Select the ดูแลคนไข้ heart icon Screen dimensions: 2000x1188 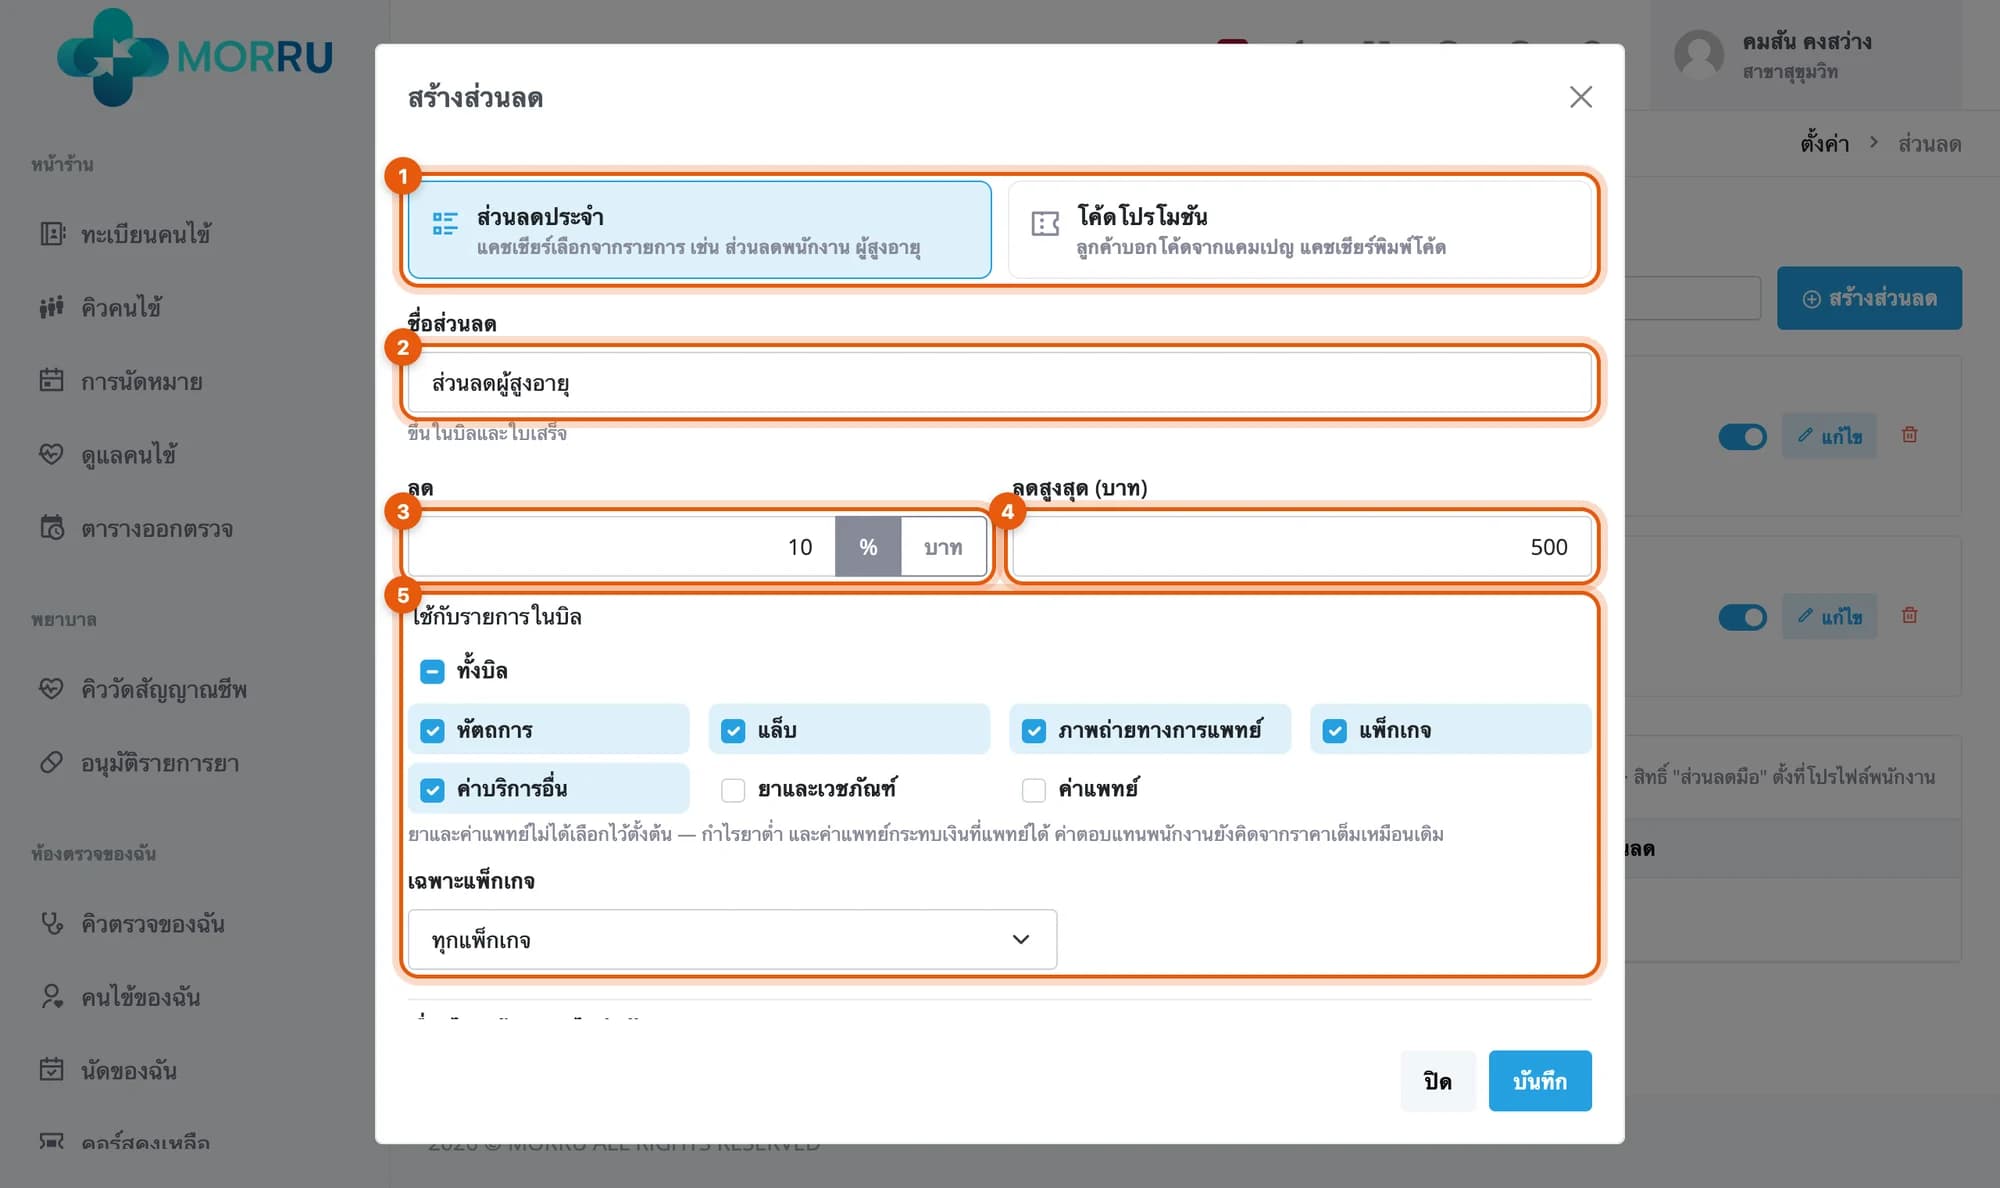[52, 454]
